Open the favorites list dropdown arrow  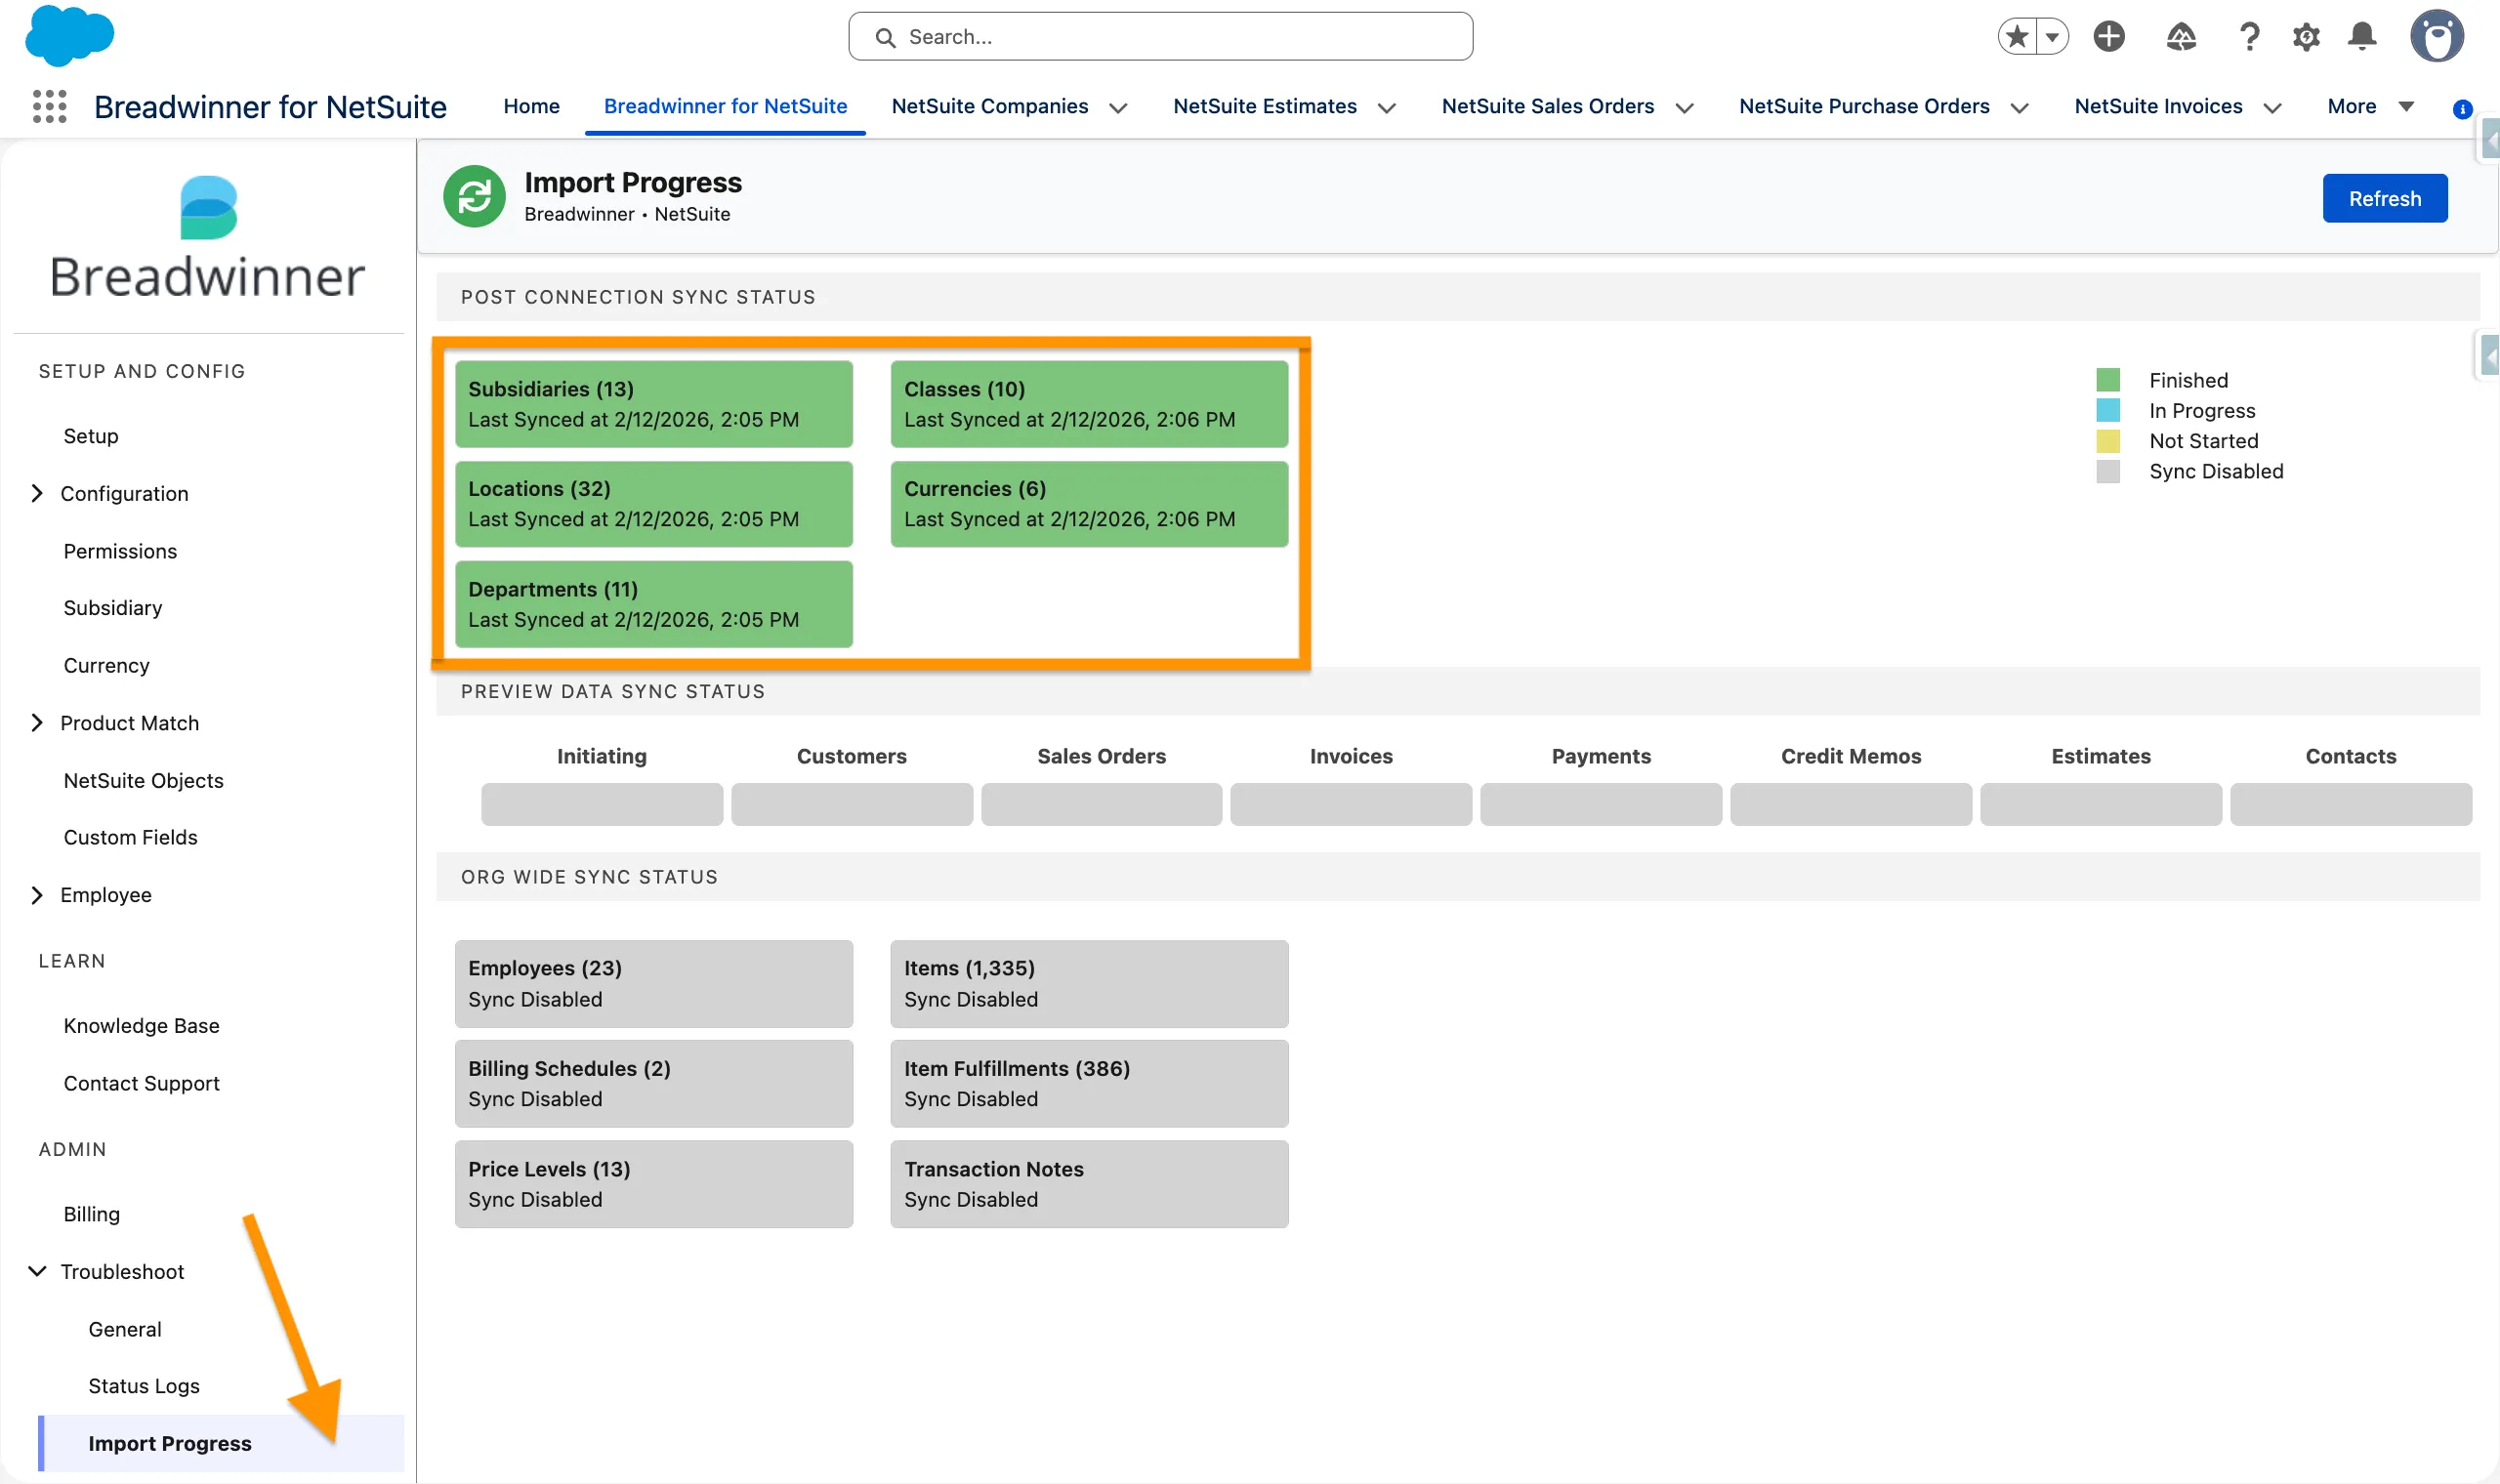point(2052,37)
